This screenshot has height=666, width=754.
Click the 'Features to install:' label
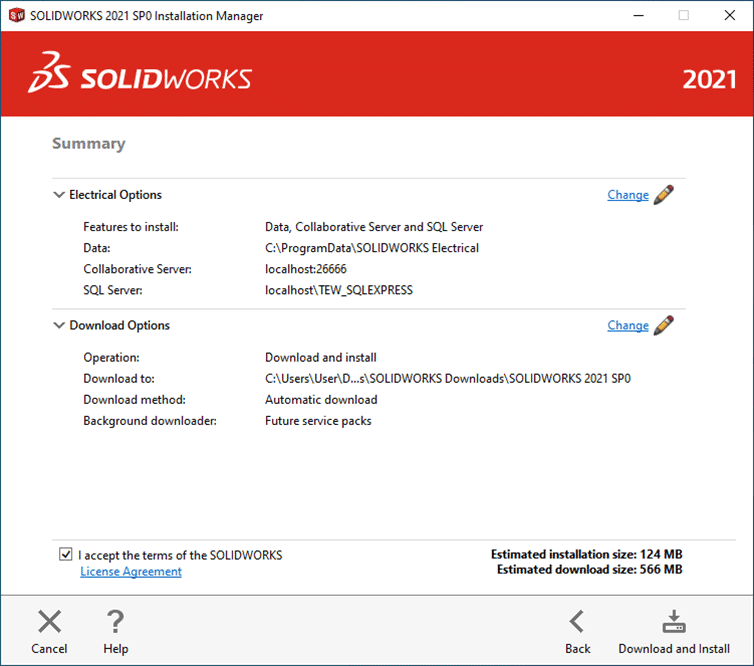pos(131,227)
